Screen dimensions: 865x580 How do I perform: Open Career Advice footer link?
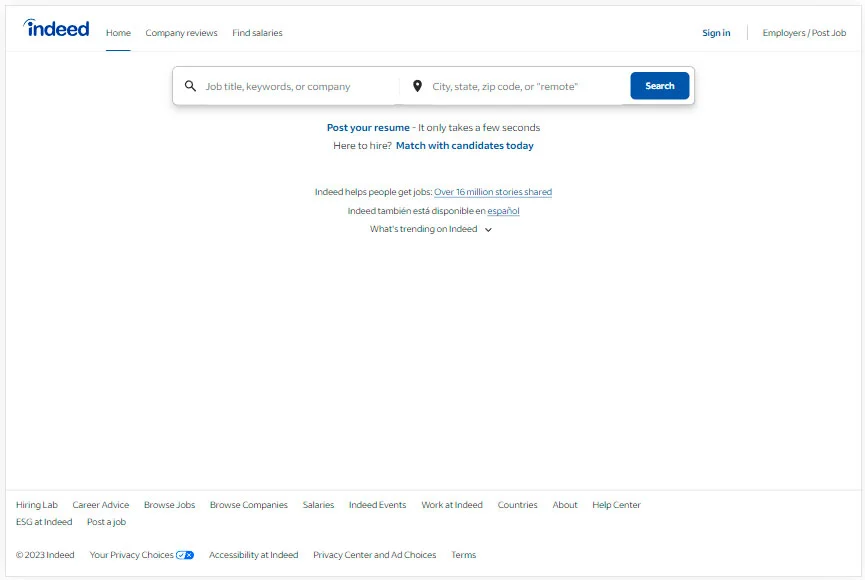(100, 505)
